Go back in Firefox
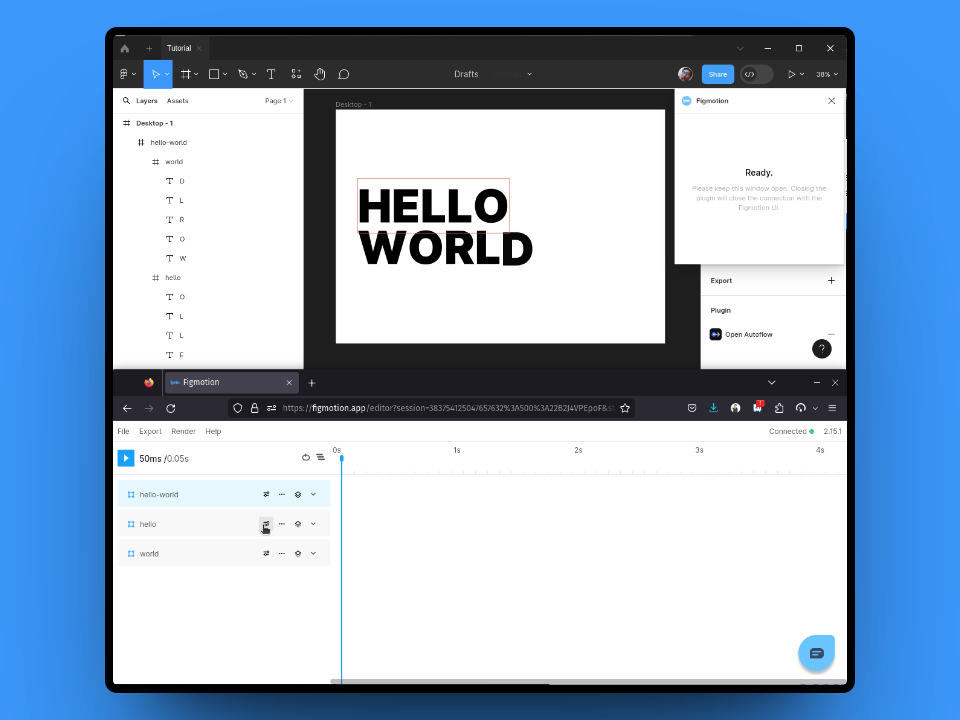The height and width of the screenshot is (720, 960). [127, 408]
